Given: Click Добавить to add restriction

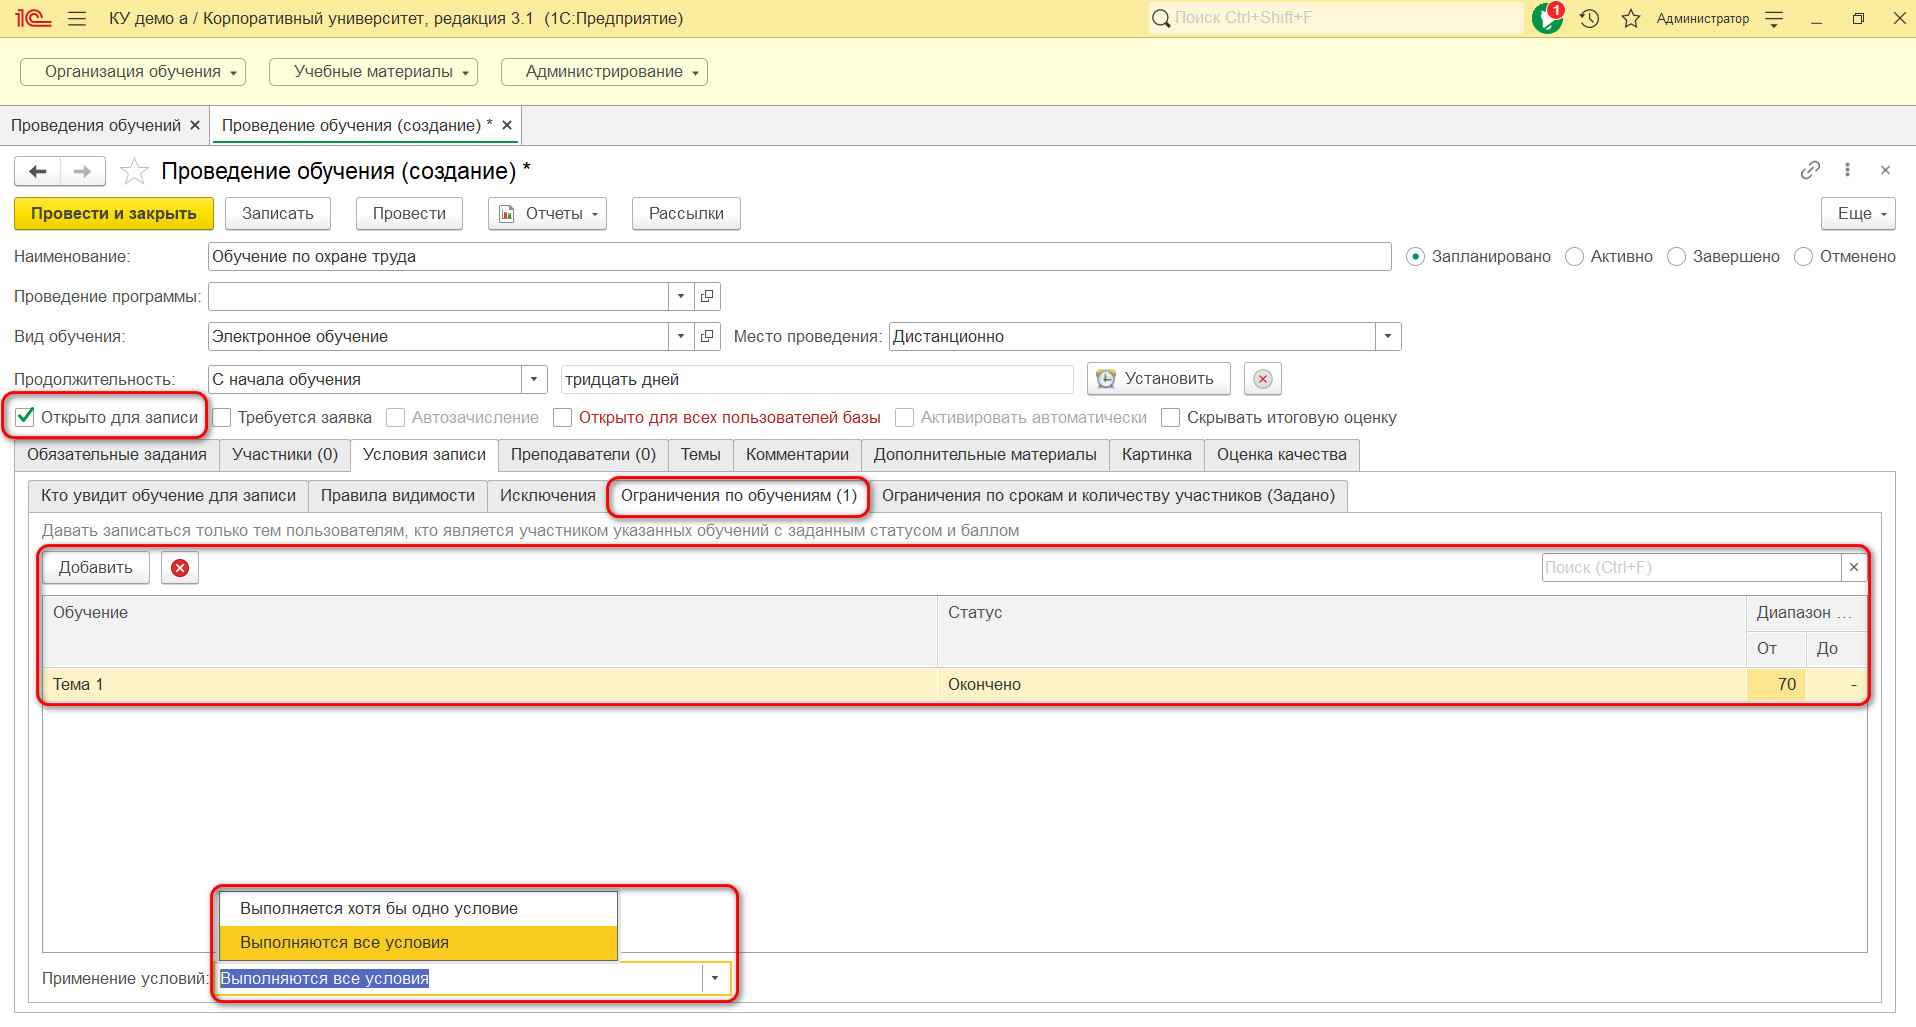Looking at the screenshot, I should (x=96, y=568).
